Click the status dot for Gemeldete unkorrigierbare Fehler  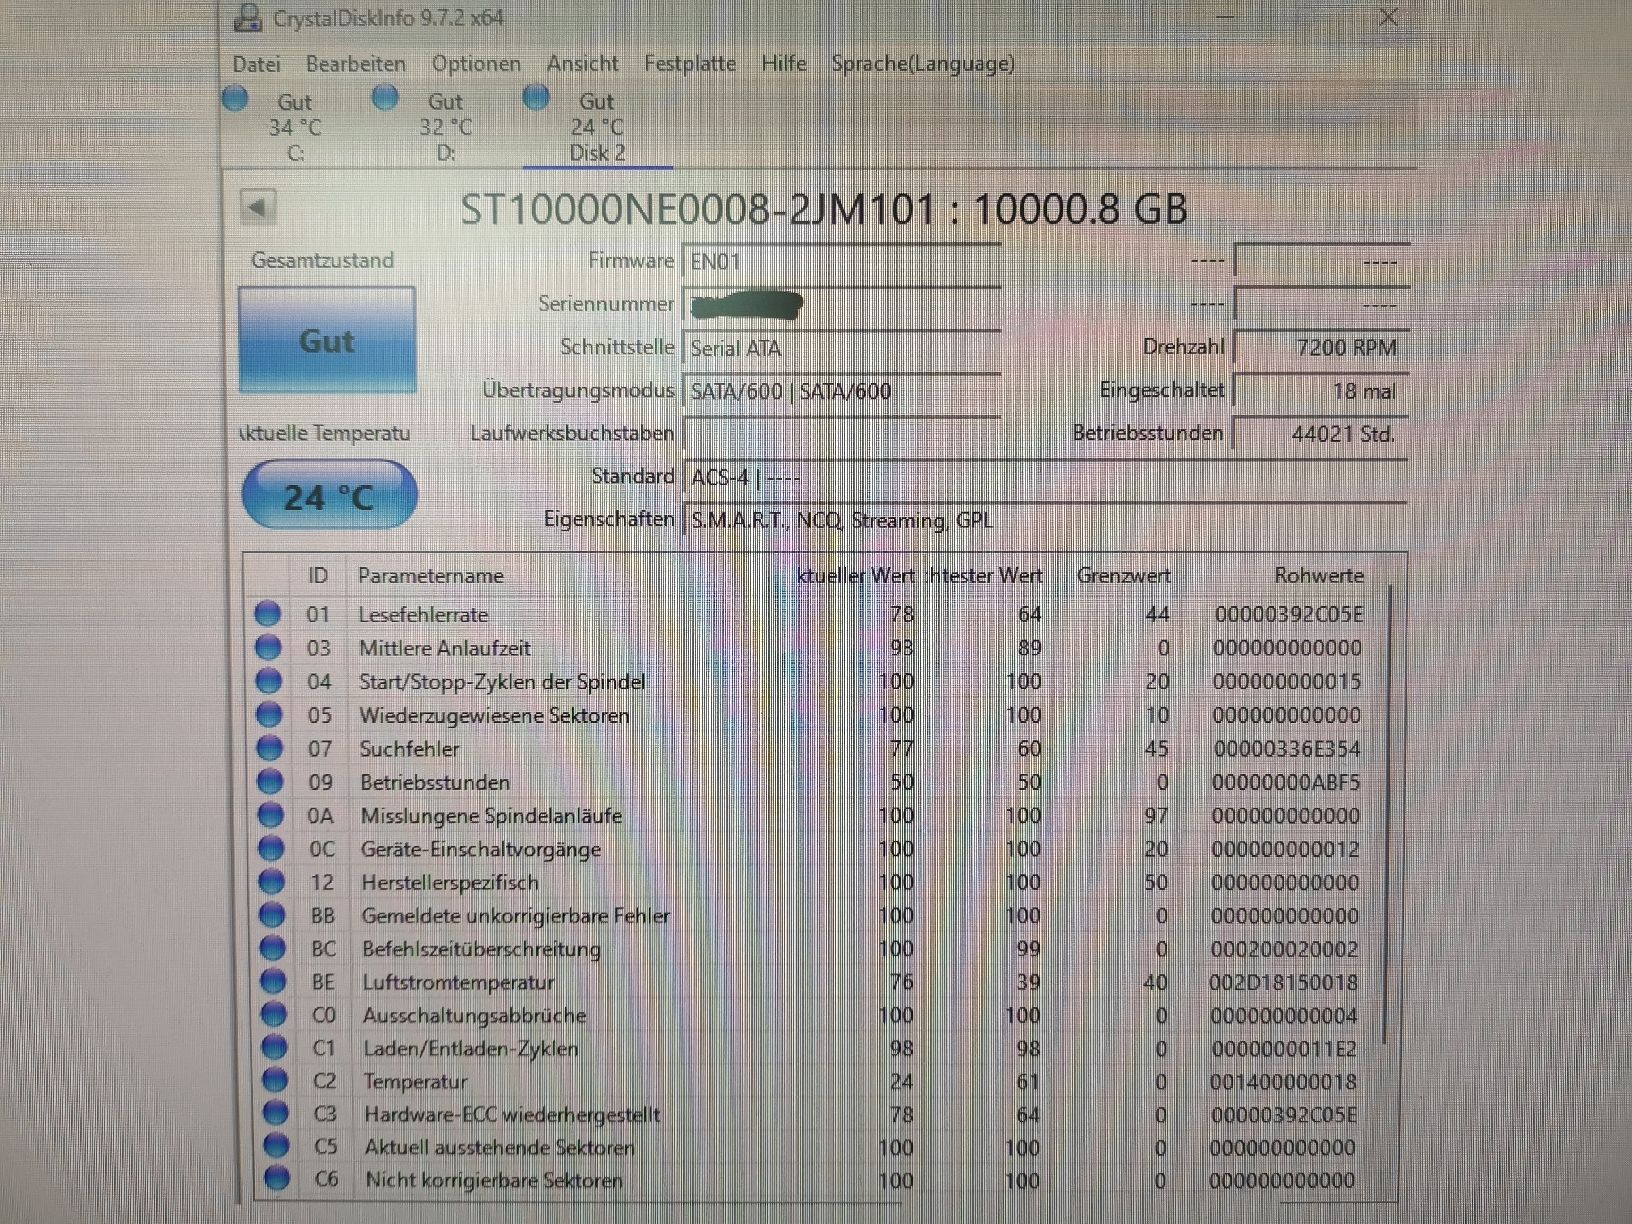click(x=272, y=915)
